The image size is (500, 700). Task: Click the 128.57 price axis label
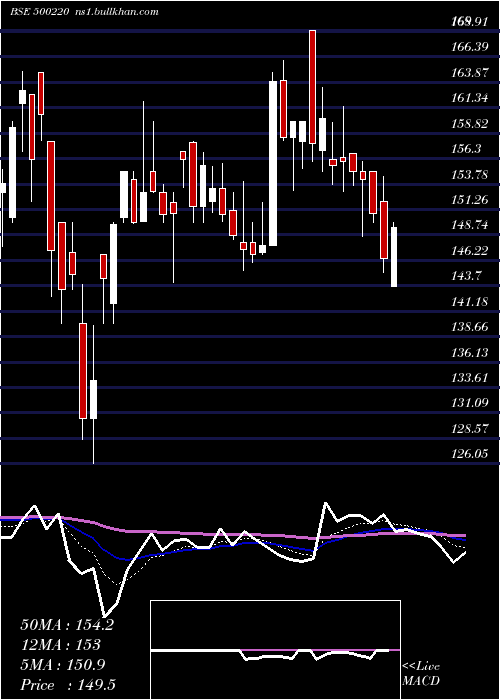pos(469,429)
